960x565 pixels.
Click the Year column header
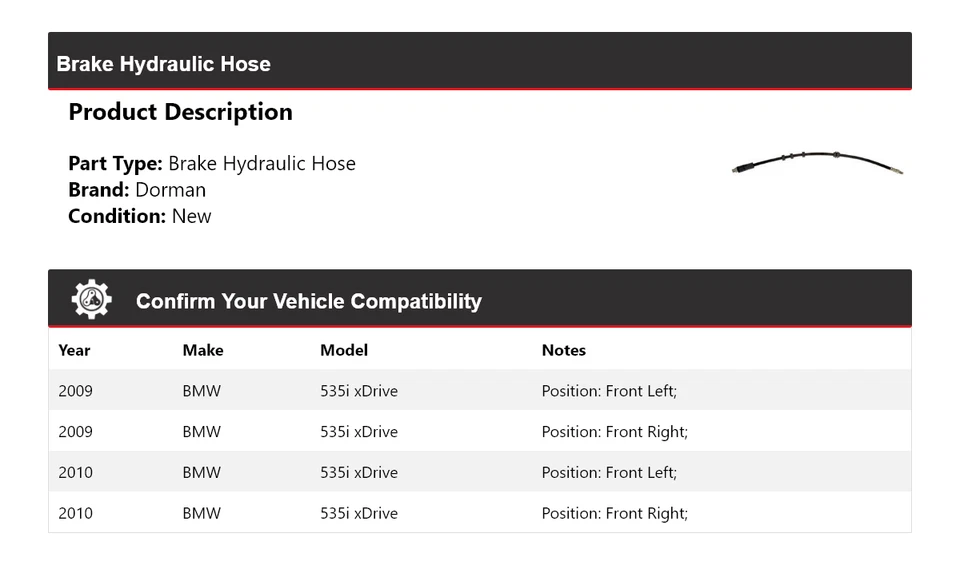pos(74,350)
